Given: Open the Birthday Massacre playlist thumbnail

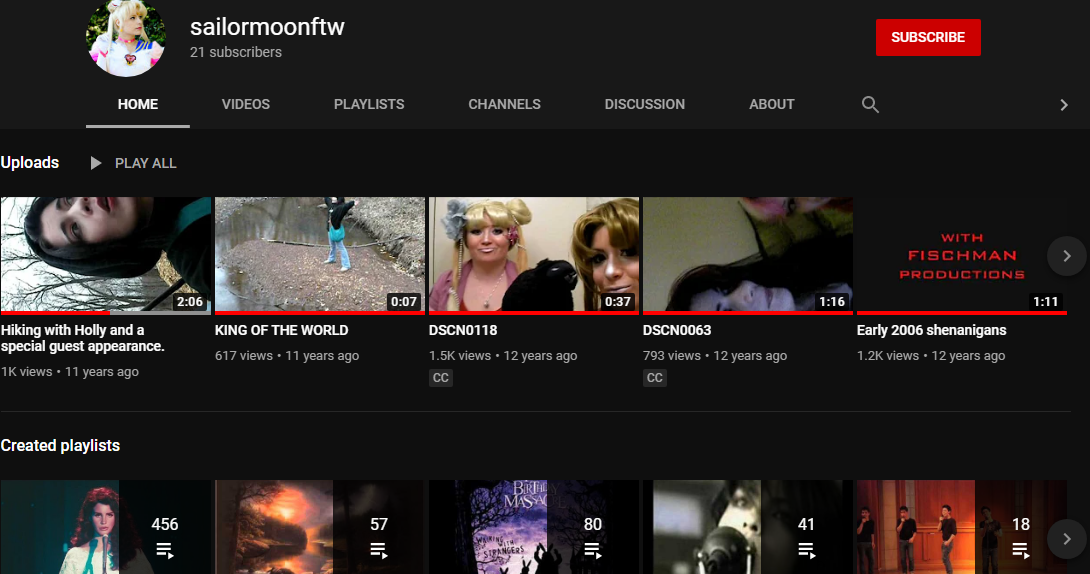Looking at the screenshot, I should pyautogui.click(x=534, y=527).
